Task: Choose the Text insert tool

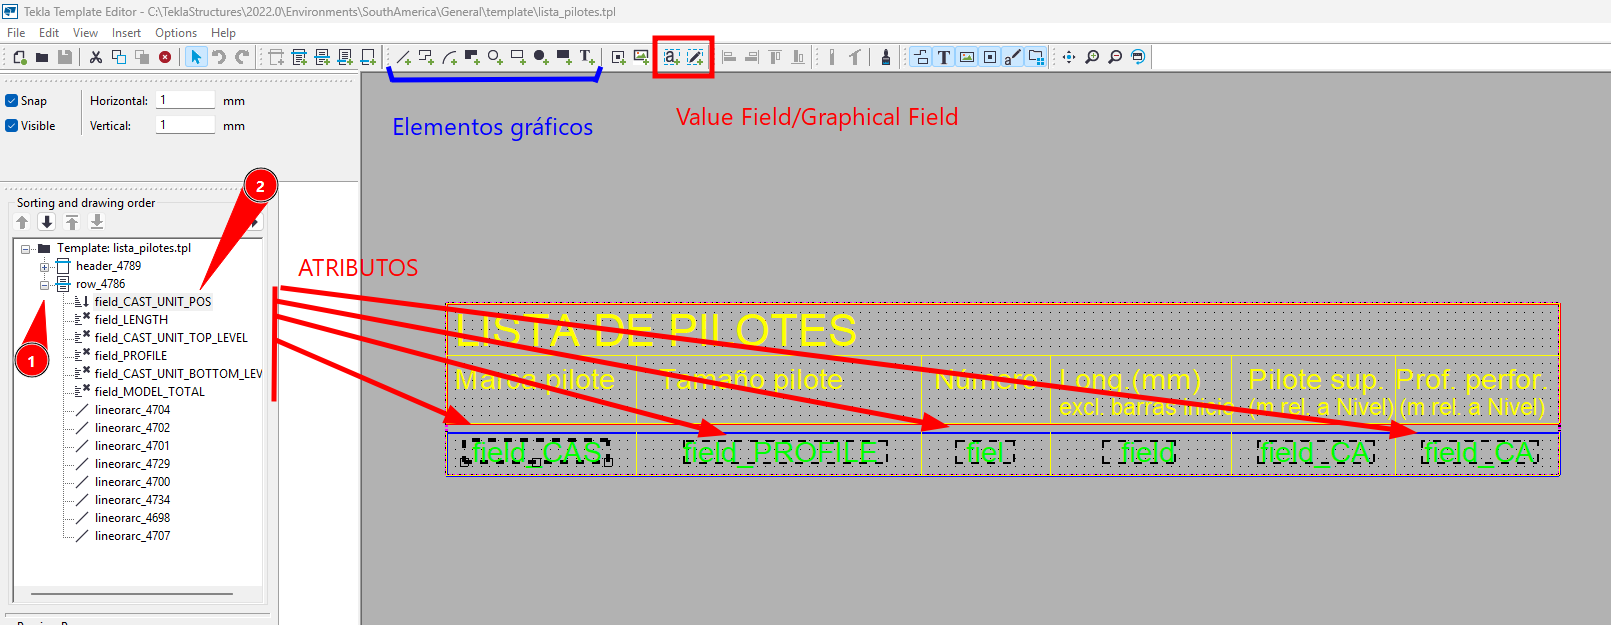Action: (x=586, y=57)
